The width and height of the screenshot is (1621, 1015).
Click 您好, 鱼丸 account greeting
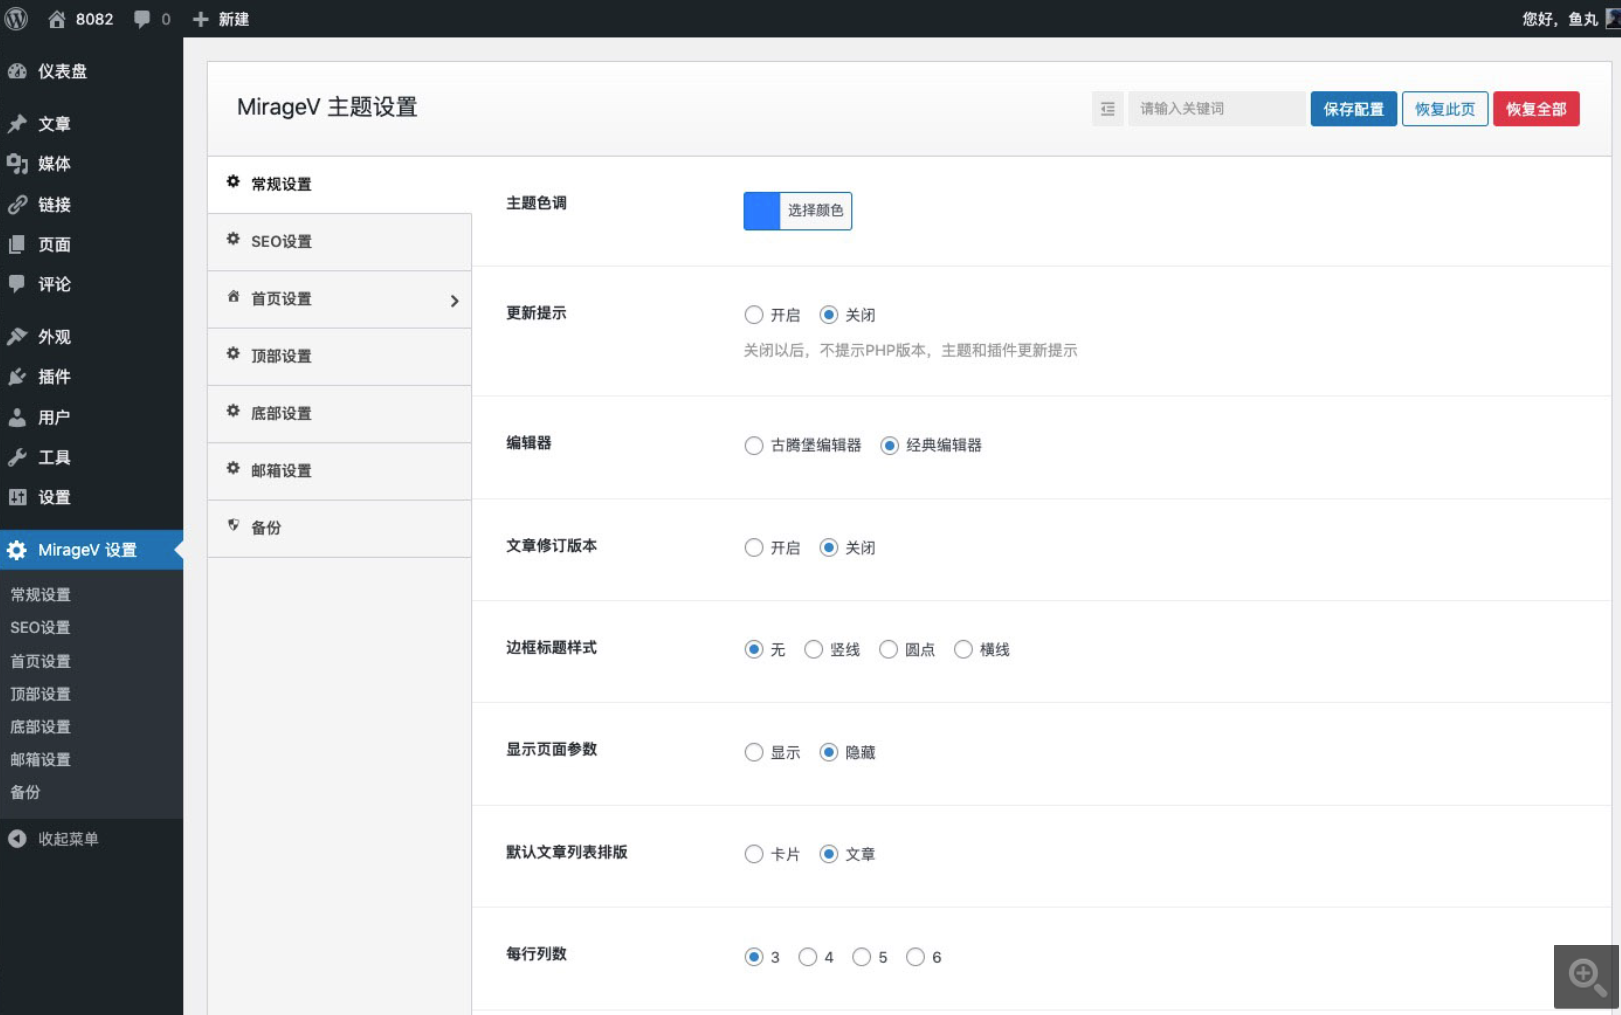tap(1559, 19)
